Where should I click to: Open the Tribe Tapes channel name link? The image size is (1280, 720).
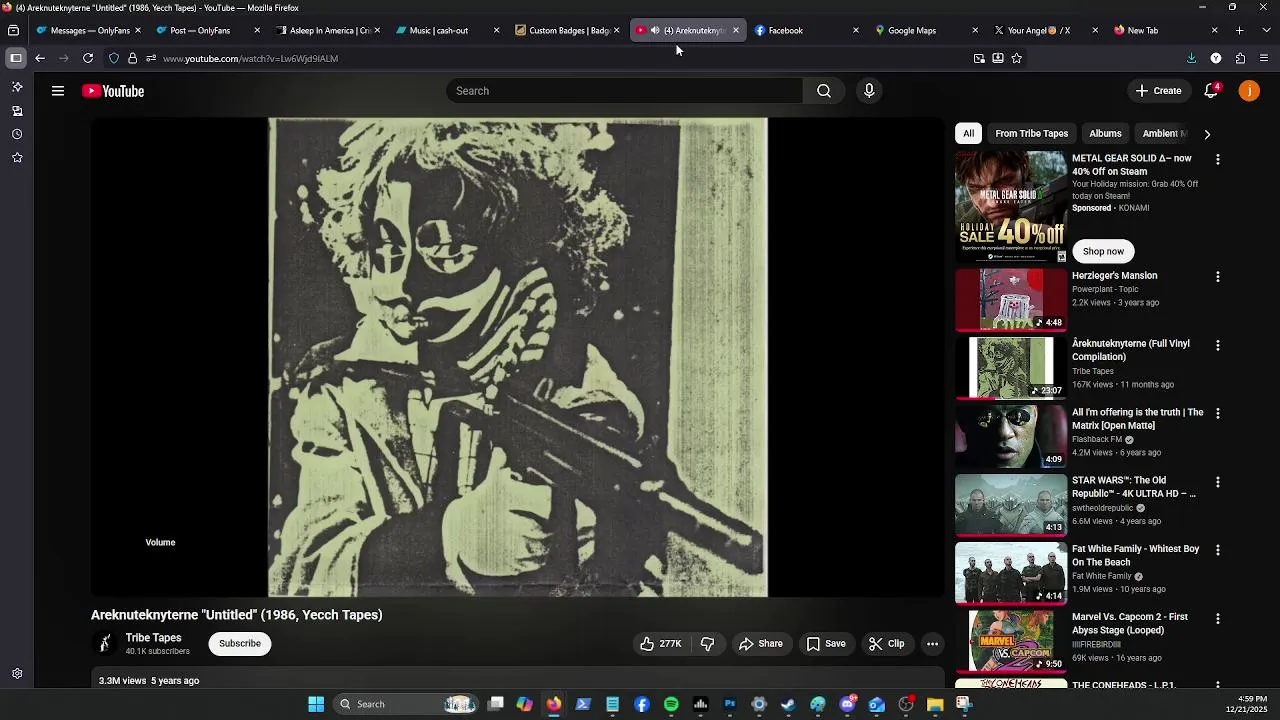153,638
